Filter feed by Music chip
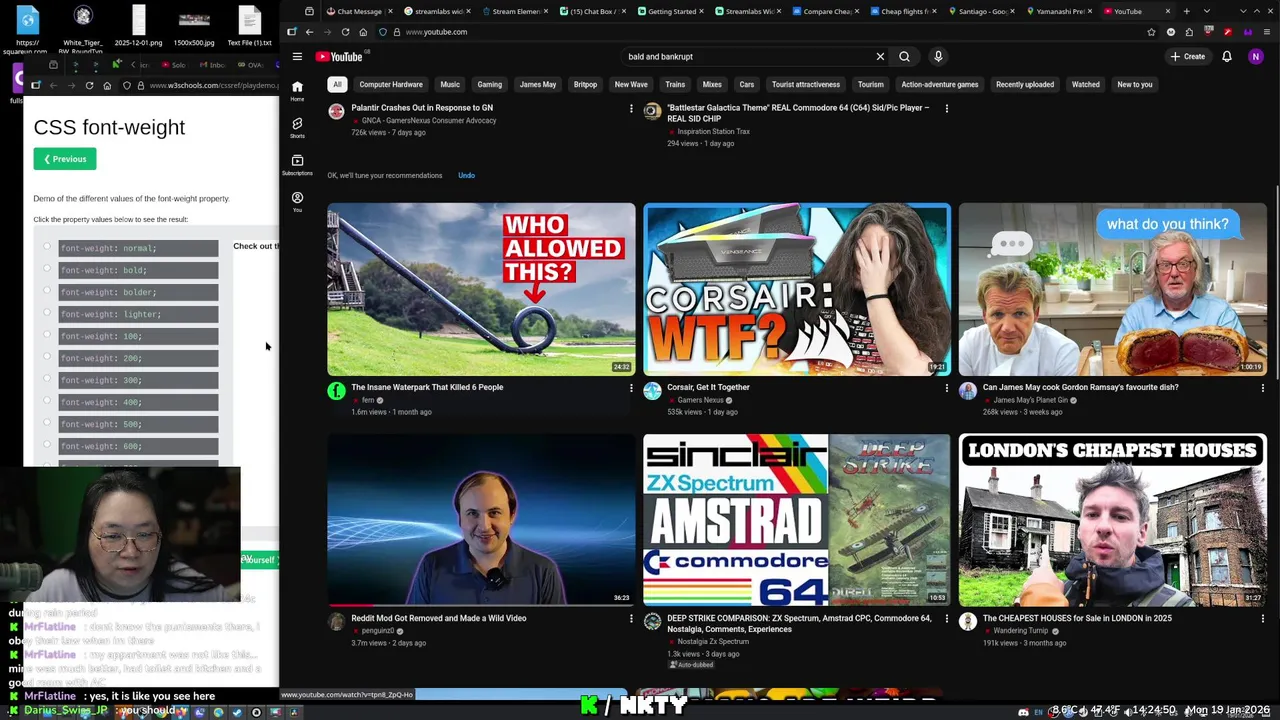The image size is (1280, 720). coord(450,84)
